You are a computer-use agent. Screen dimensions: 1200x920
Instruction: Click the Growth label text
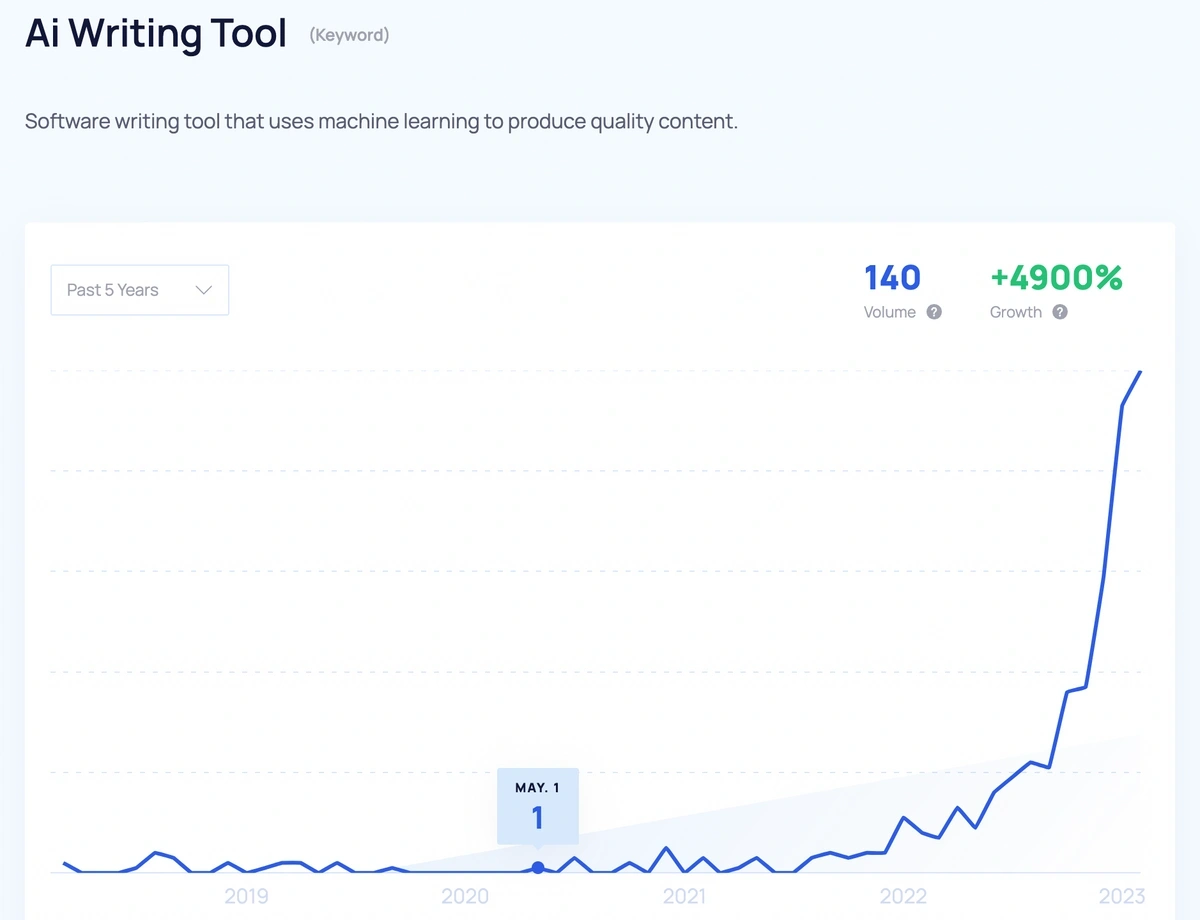click(x=1016, y=312)
